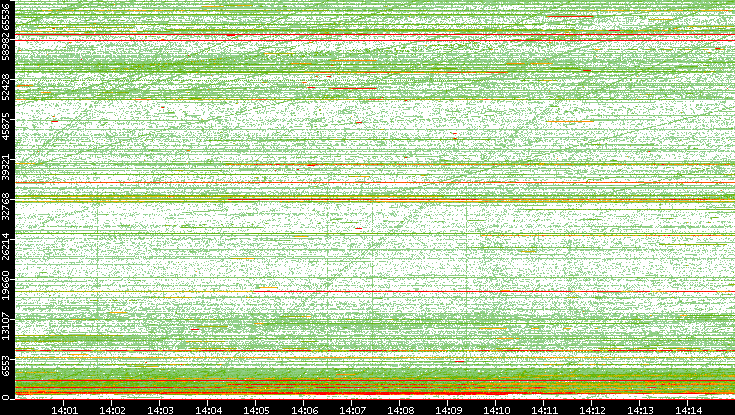Click the 14:12 time axis label
The width and height of the screenshot is (735, 415).
point(592,410)
